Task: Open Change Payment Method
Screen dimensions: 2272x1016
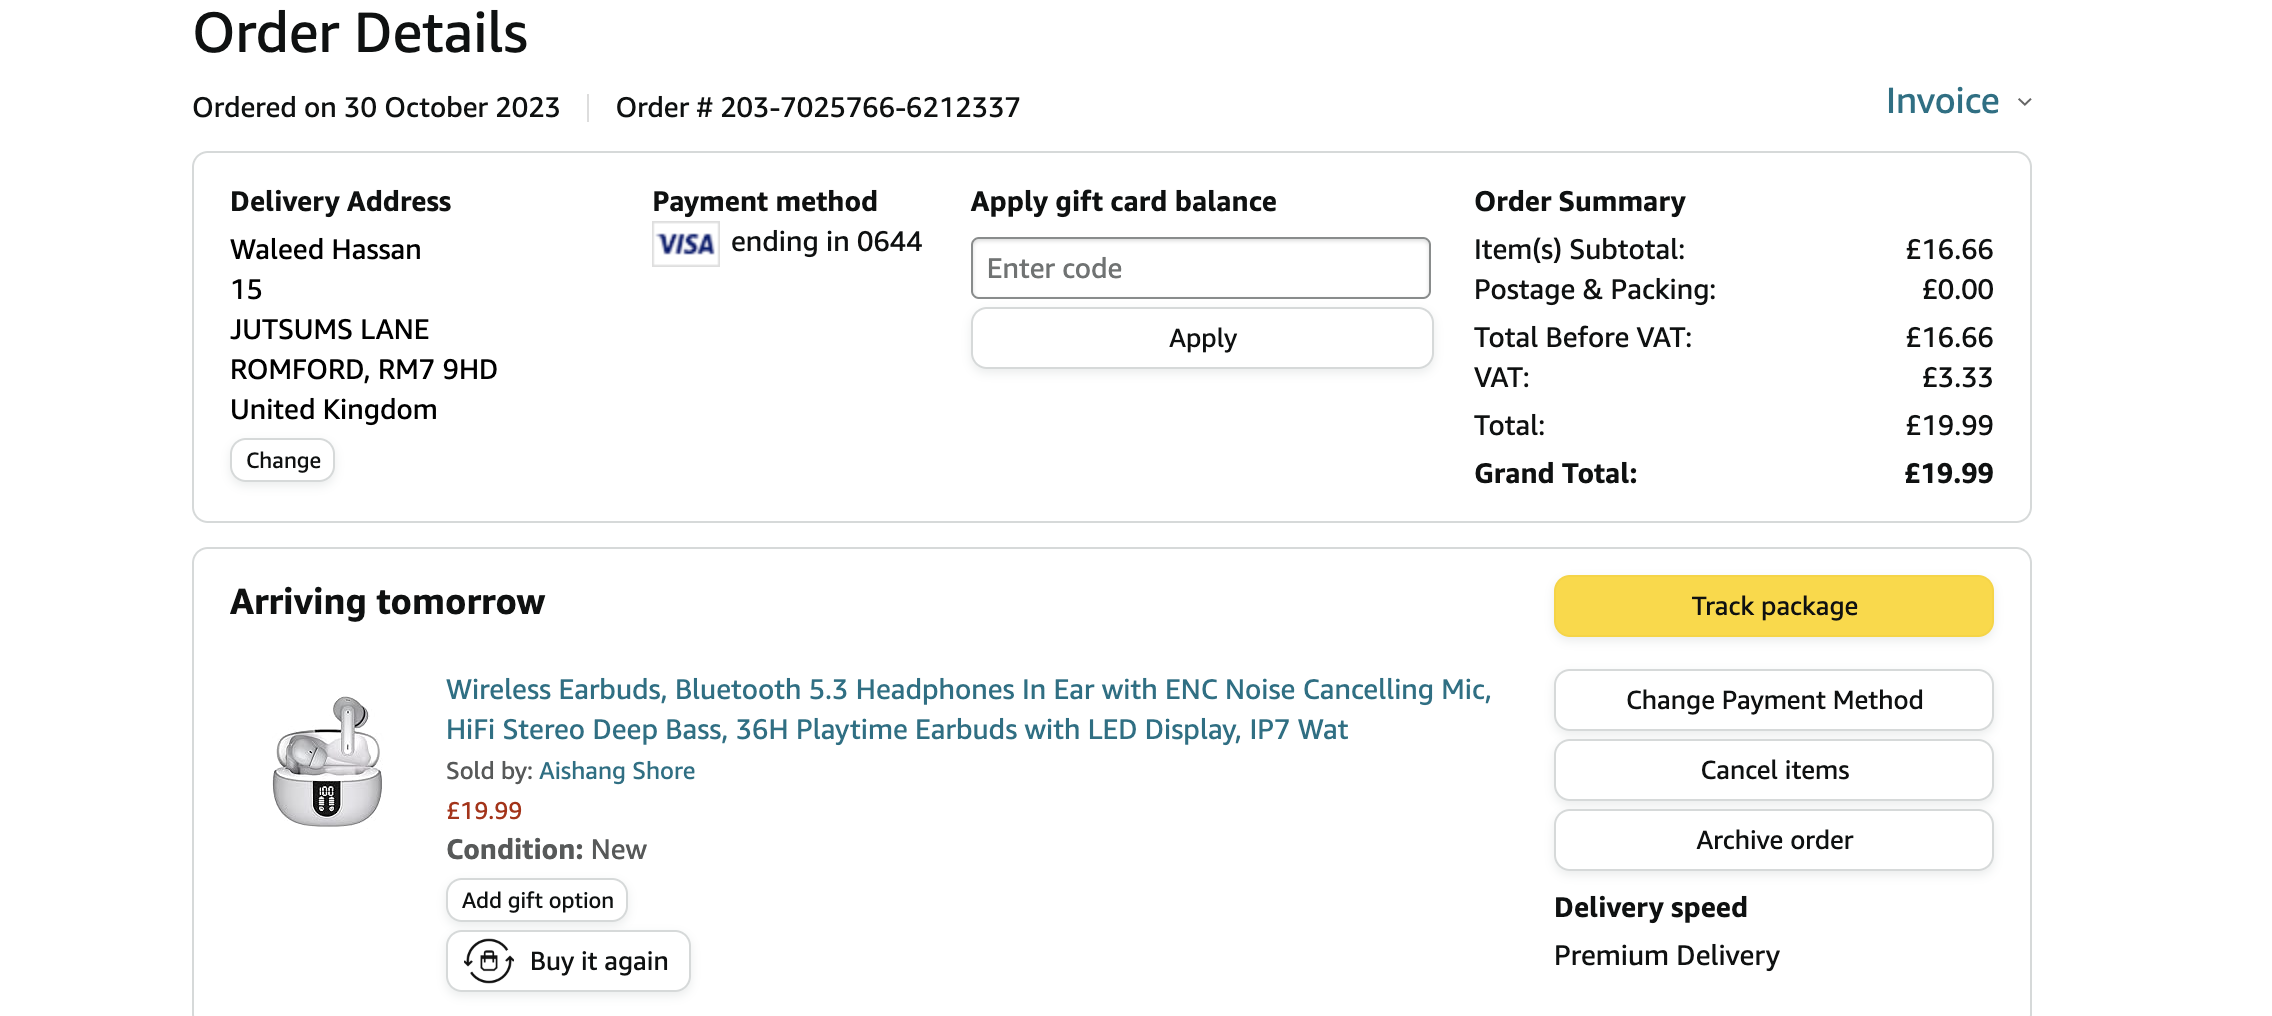Action: coord(1773,700)
